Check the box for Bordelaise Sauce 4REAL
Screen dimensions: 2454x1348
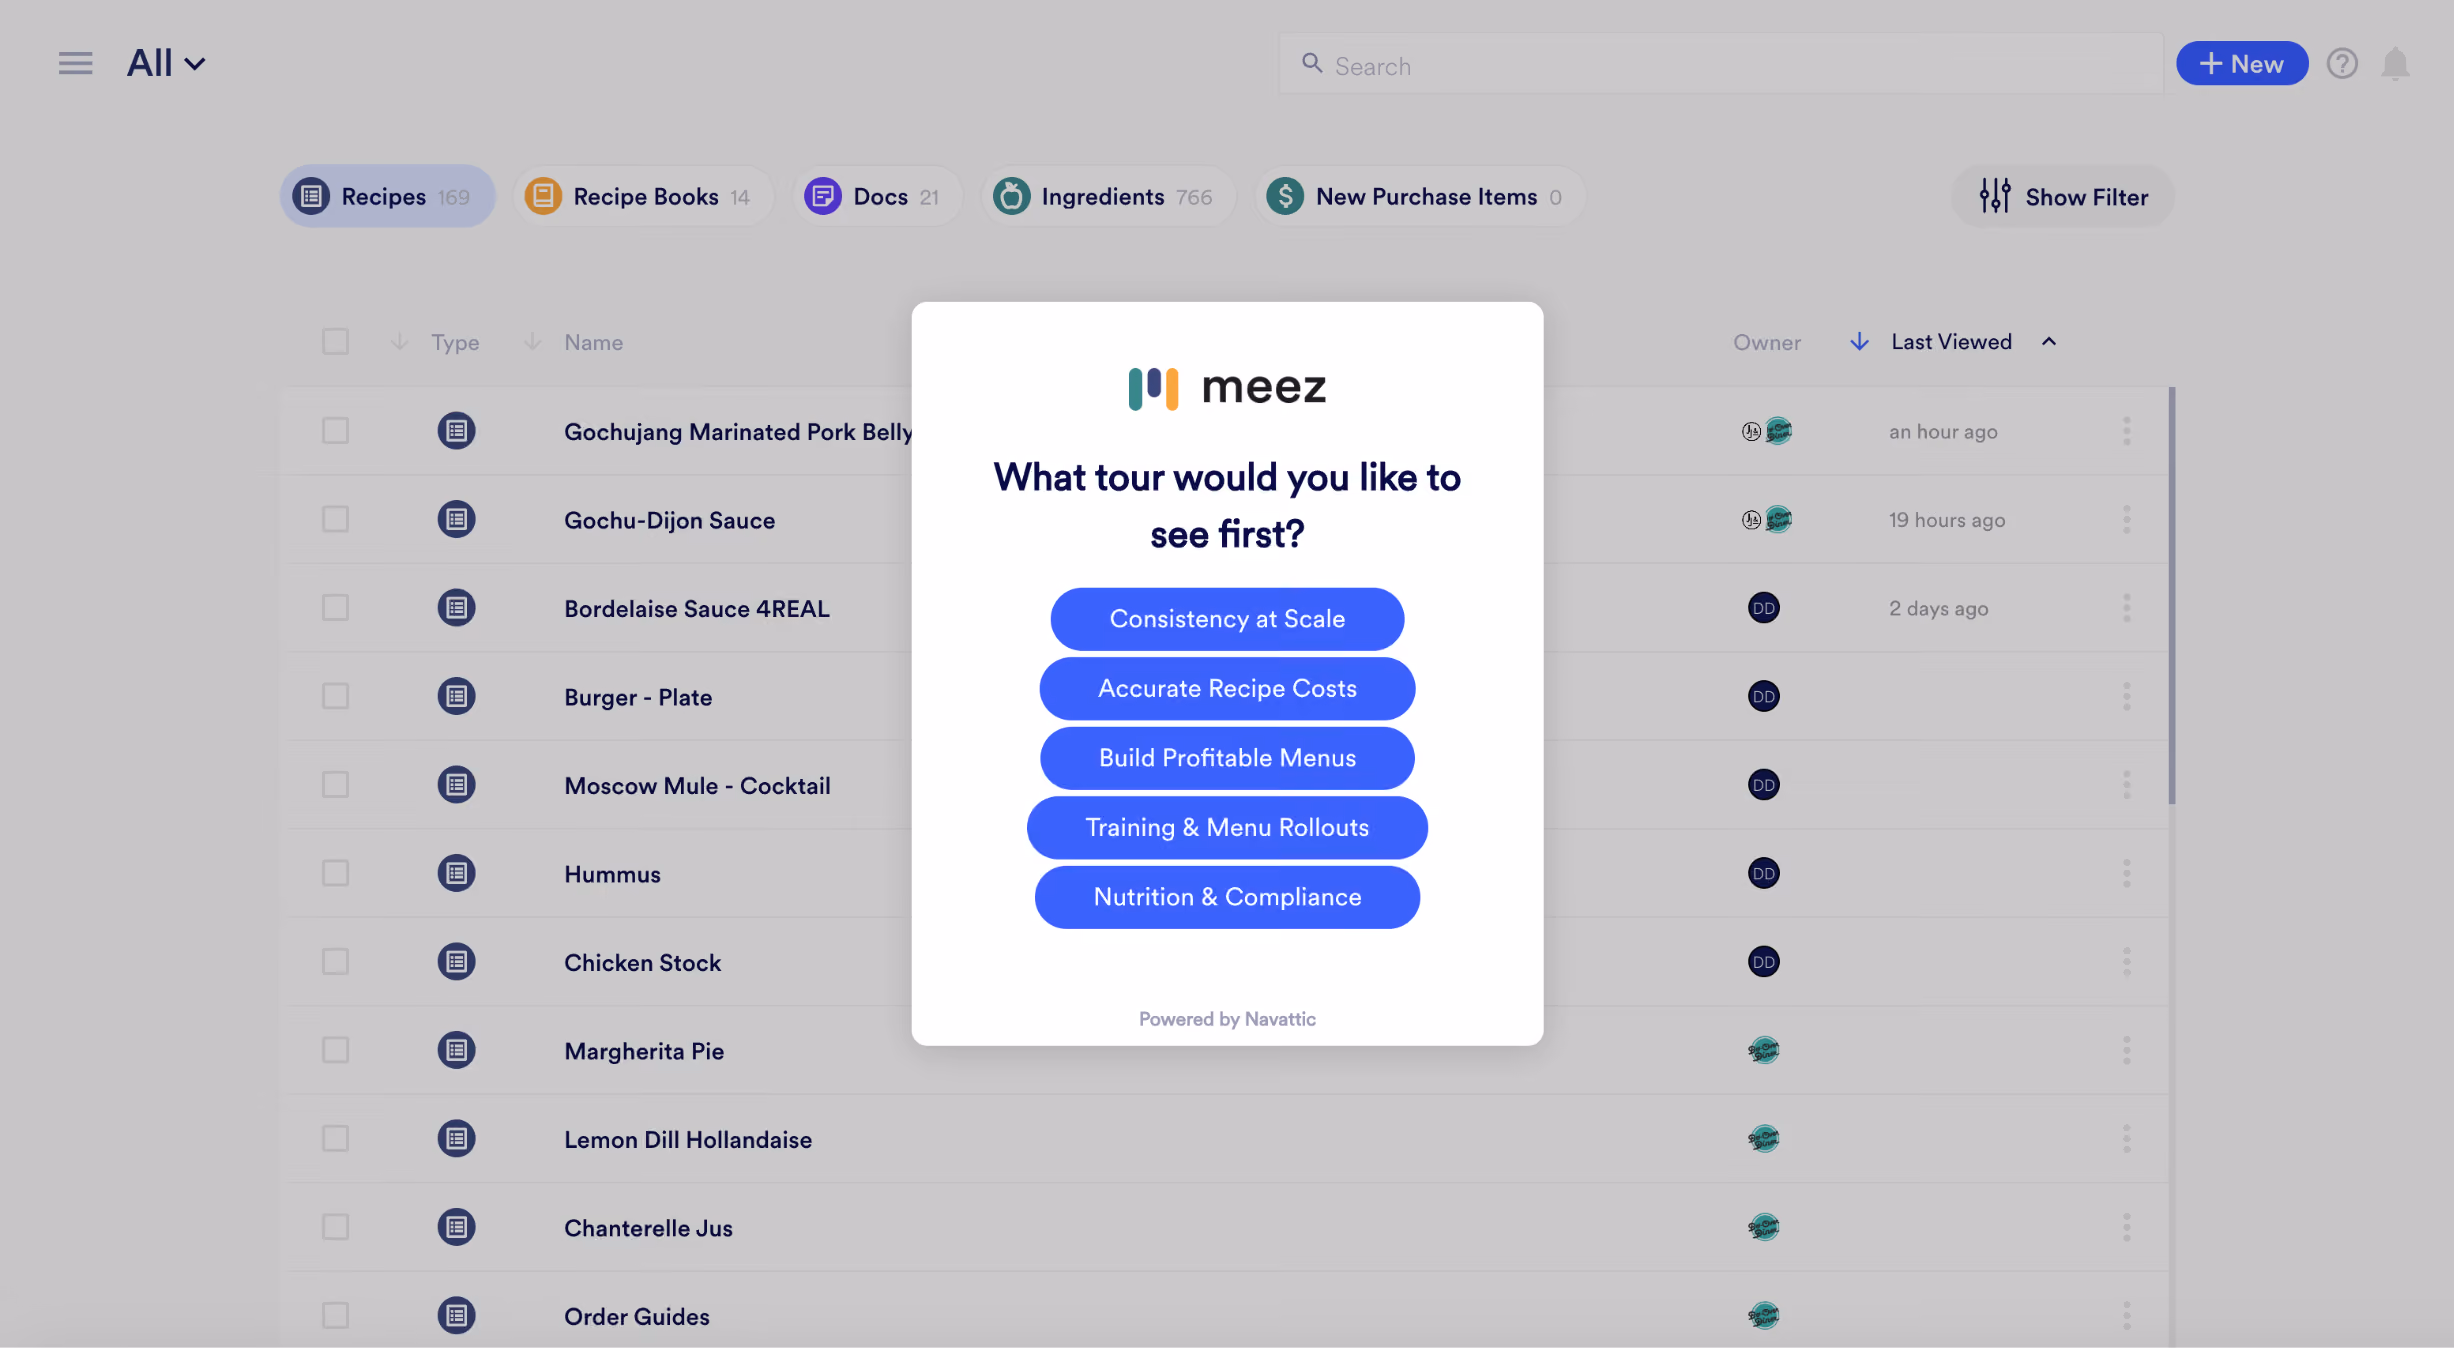(x=335, y=608)
